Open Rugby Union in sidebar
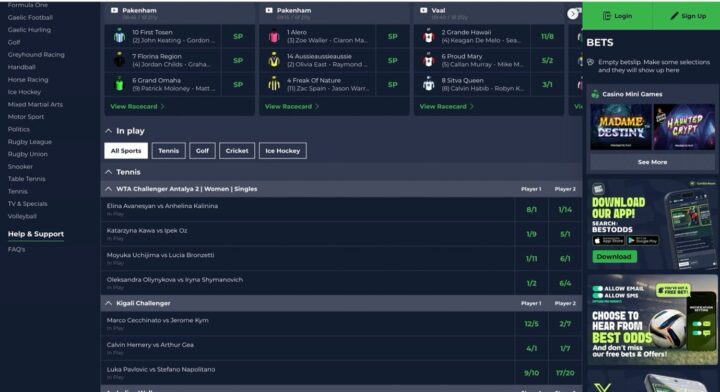720x392 pixels. point(28,154)
